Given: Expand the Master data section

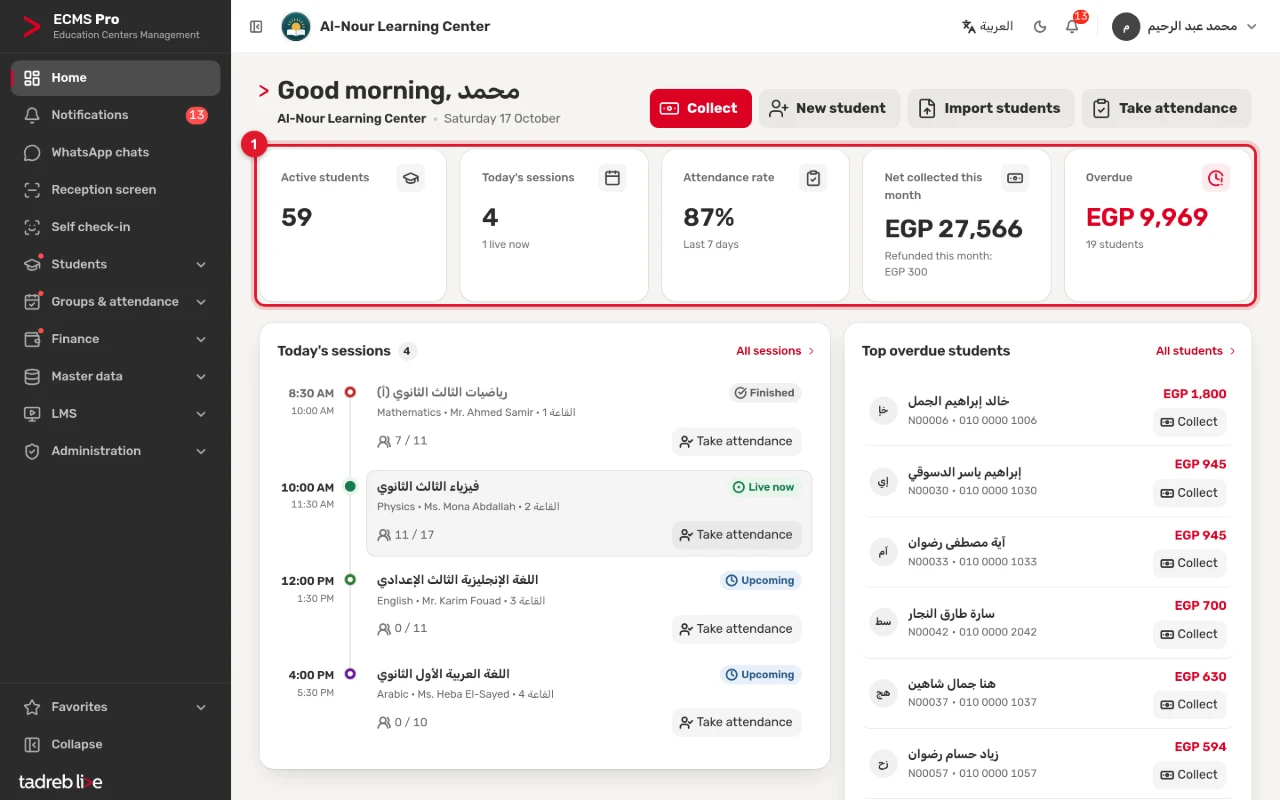Looking at the screenshot, I should coord(115,376).
